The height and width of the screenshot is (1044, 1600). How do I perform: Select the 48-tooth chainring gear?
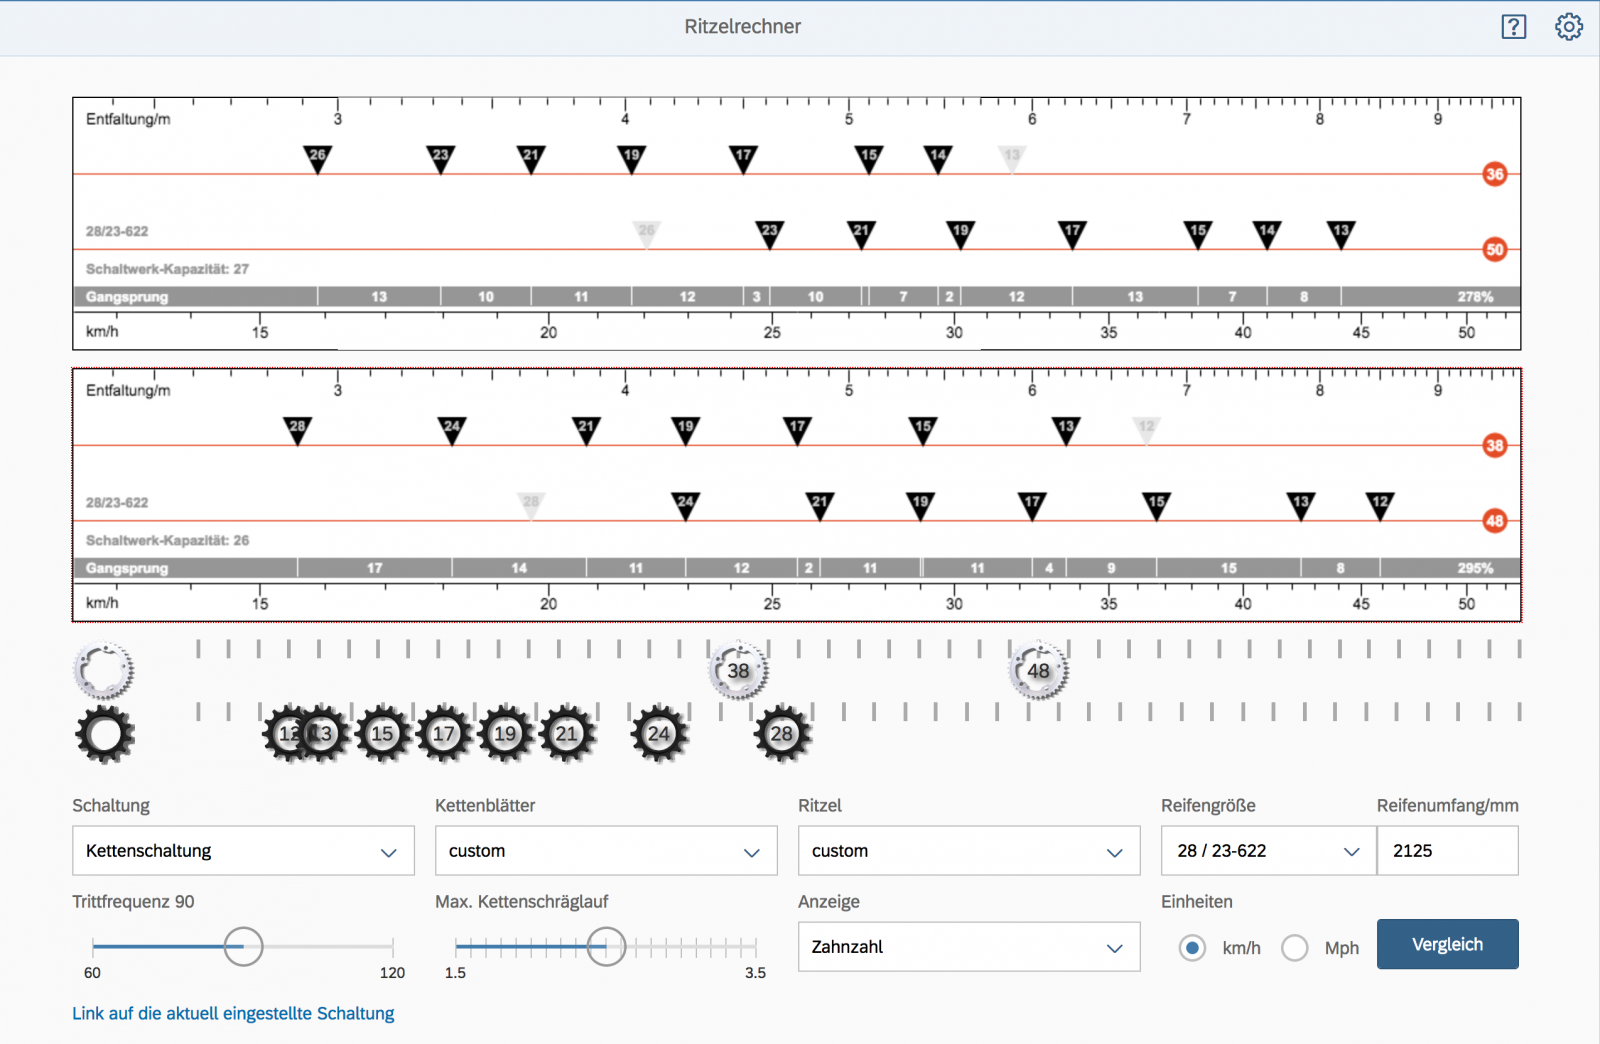tap(1038, 671)
